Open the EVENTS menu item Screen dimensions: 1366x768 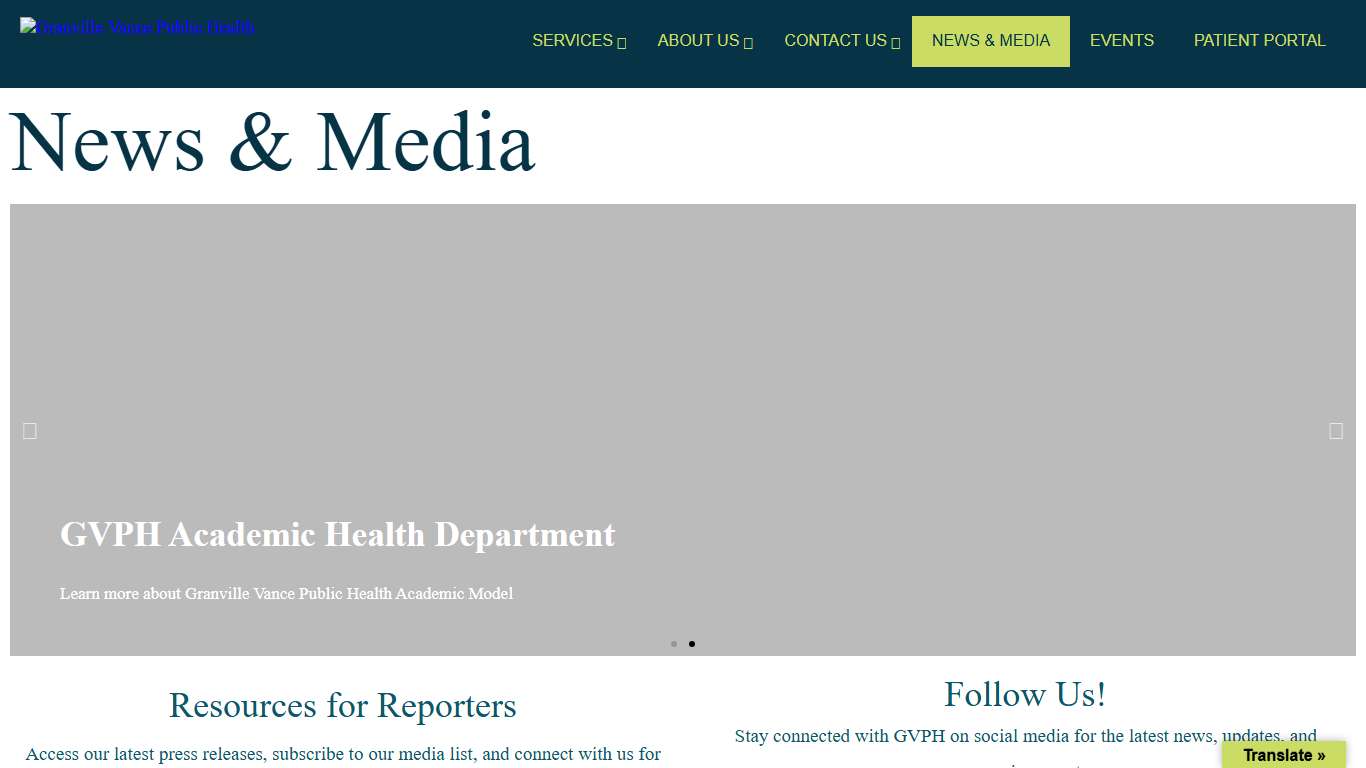tap(1122, 41)
